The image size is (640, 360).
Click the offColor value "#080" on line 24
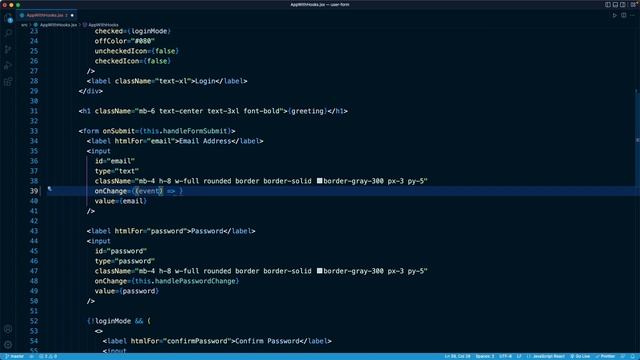pos(143,41)
